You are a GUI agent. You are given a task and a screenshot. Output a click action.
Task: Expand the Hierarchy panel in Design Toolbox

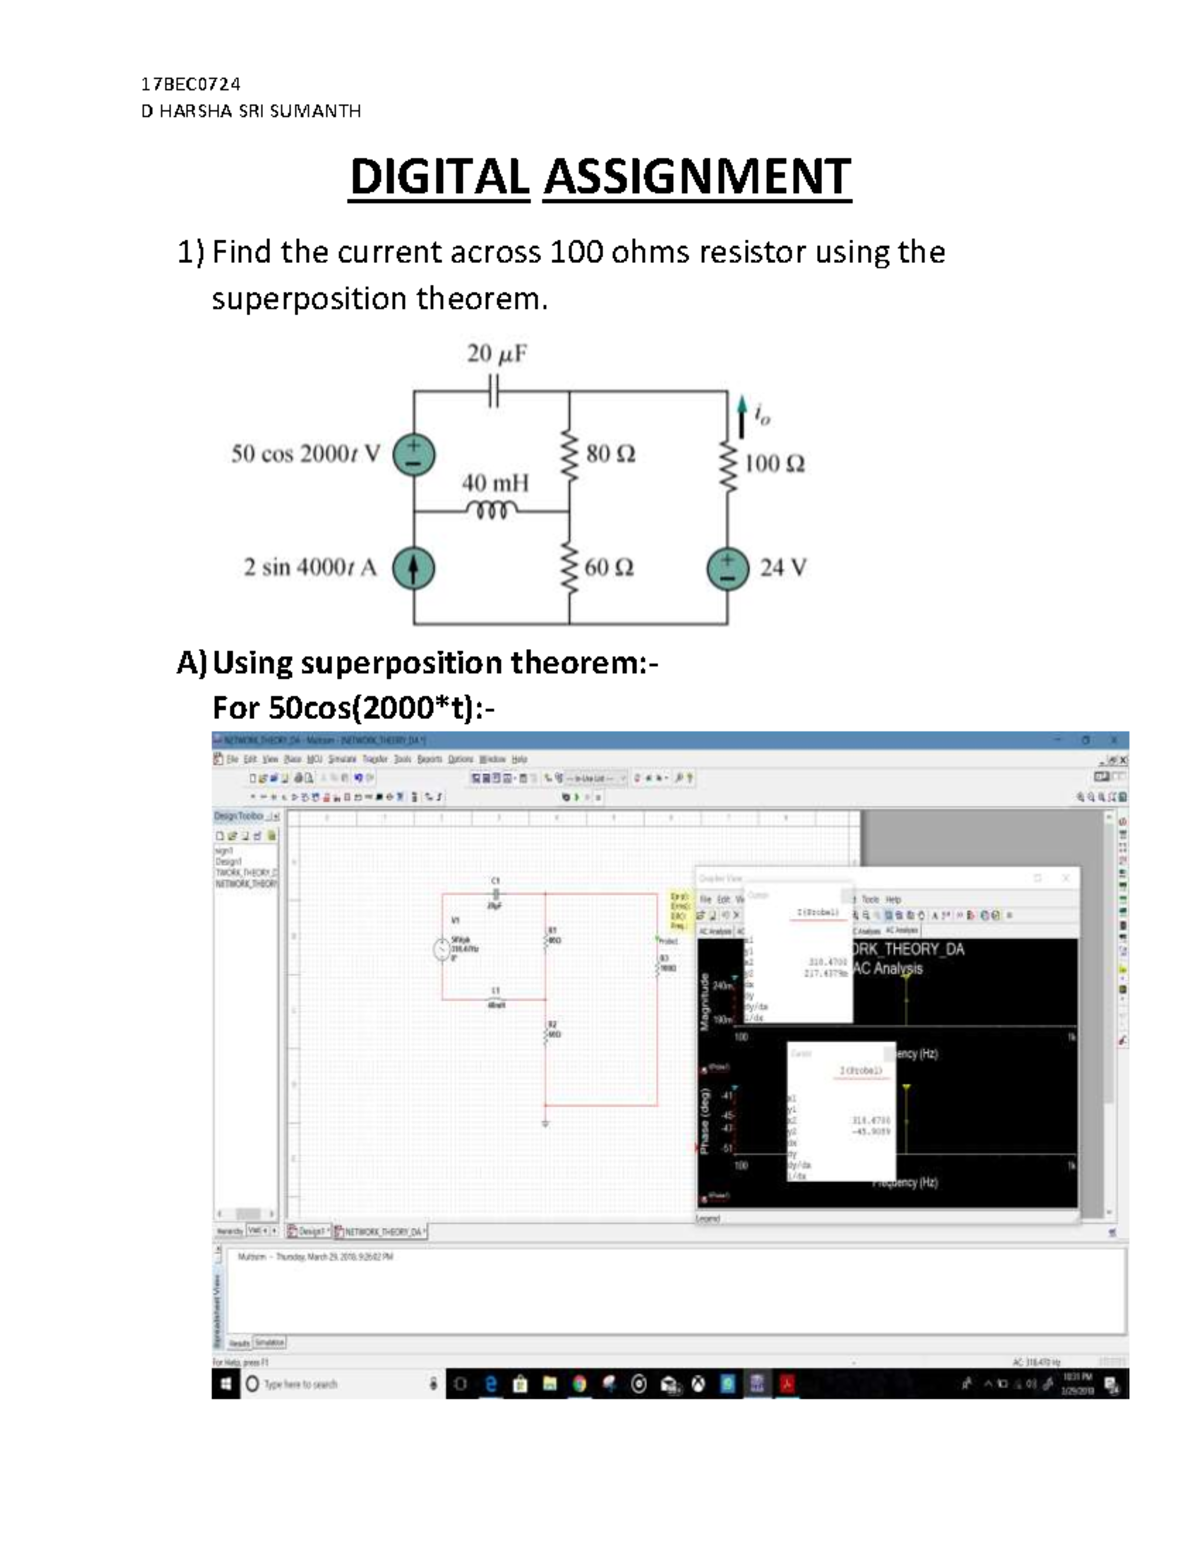[x=231, y=1232]
